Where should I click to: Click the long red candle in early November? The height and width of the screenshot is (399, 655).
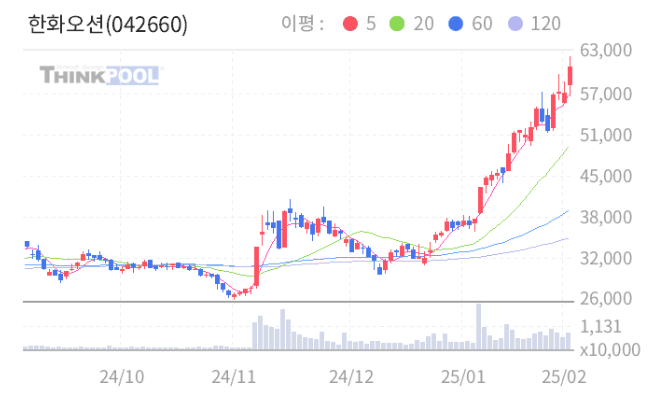click(x=256, y=267)
